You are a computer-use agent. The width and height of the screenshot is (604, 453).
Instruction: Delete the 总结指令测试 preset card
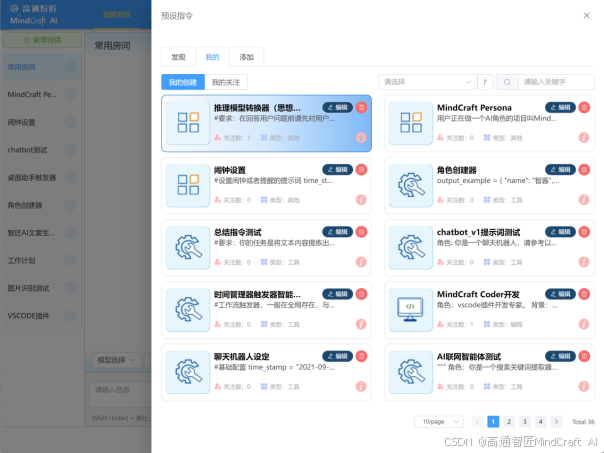(361, 232)
